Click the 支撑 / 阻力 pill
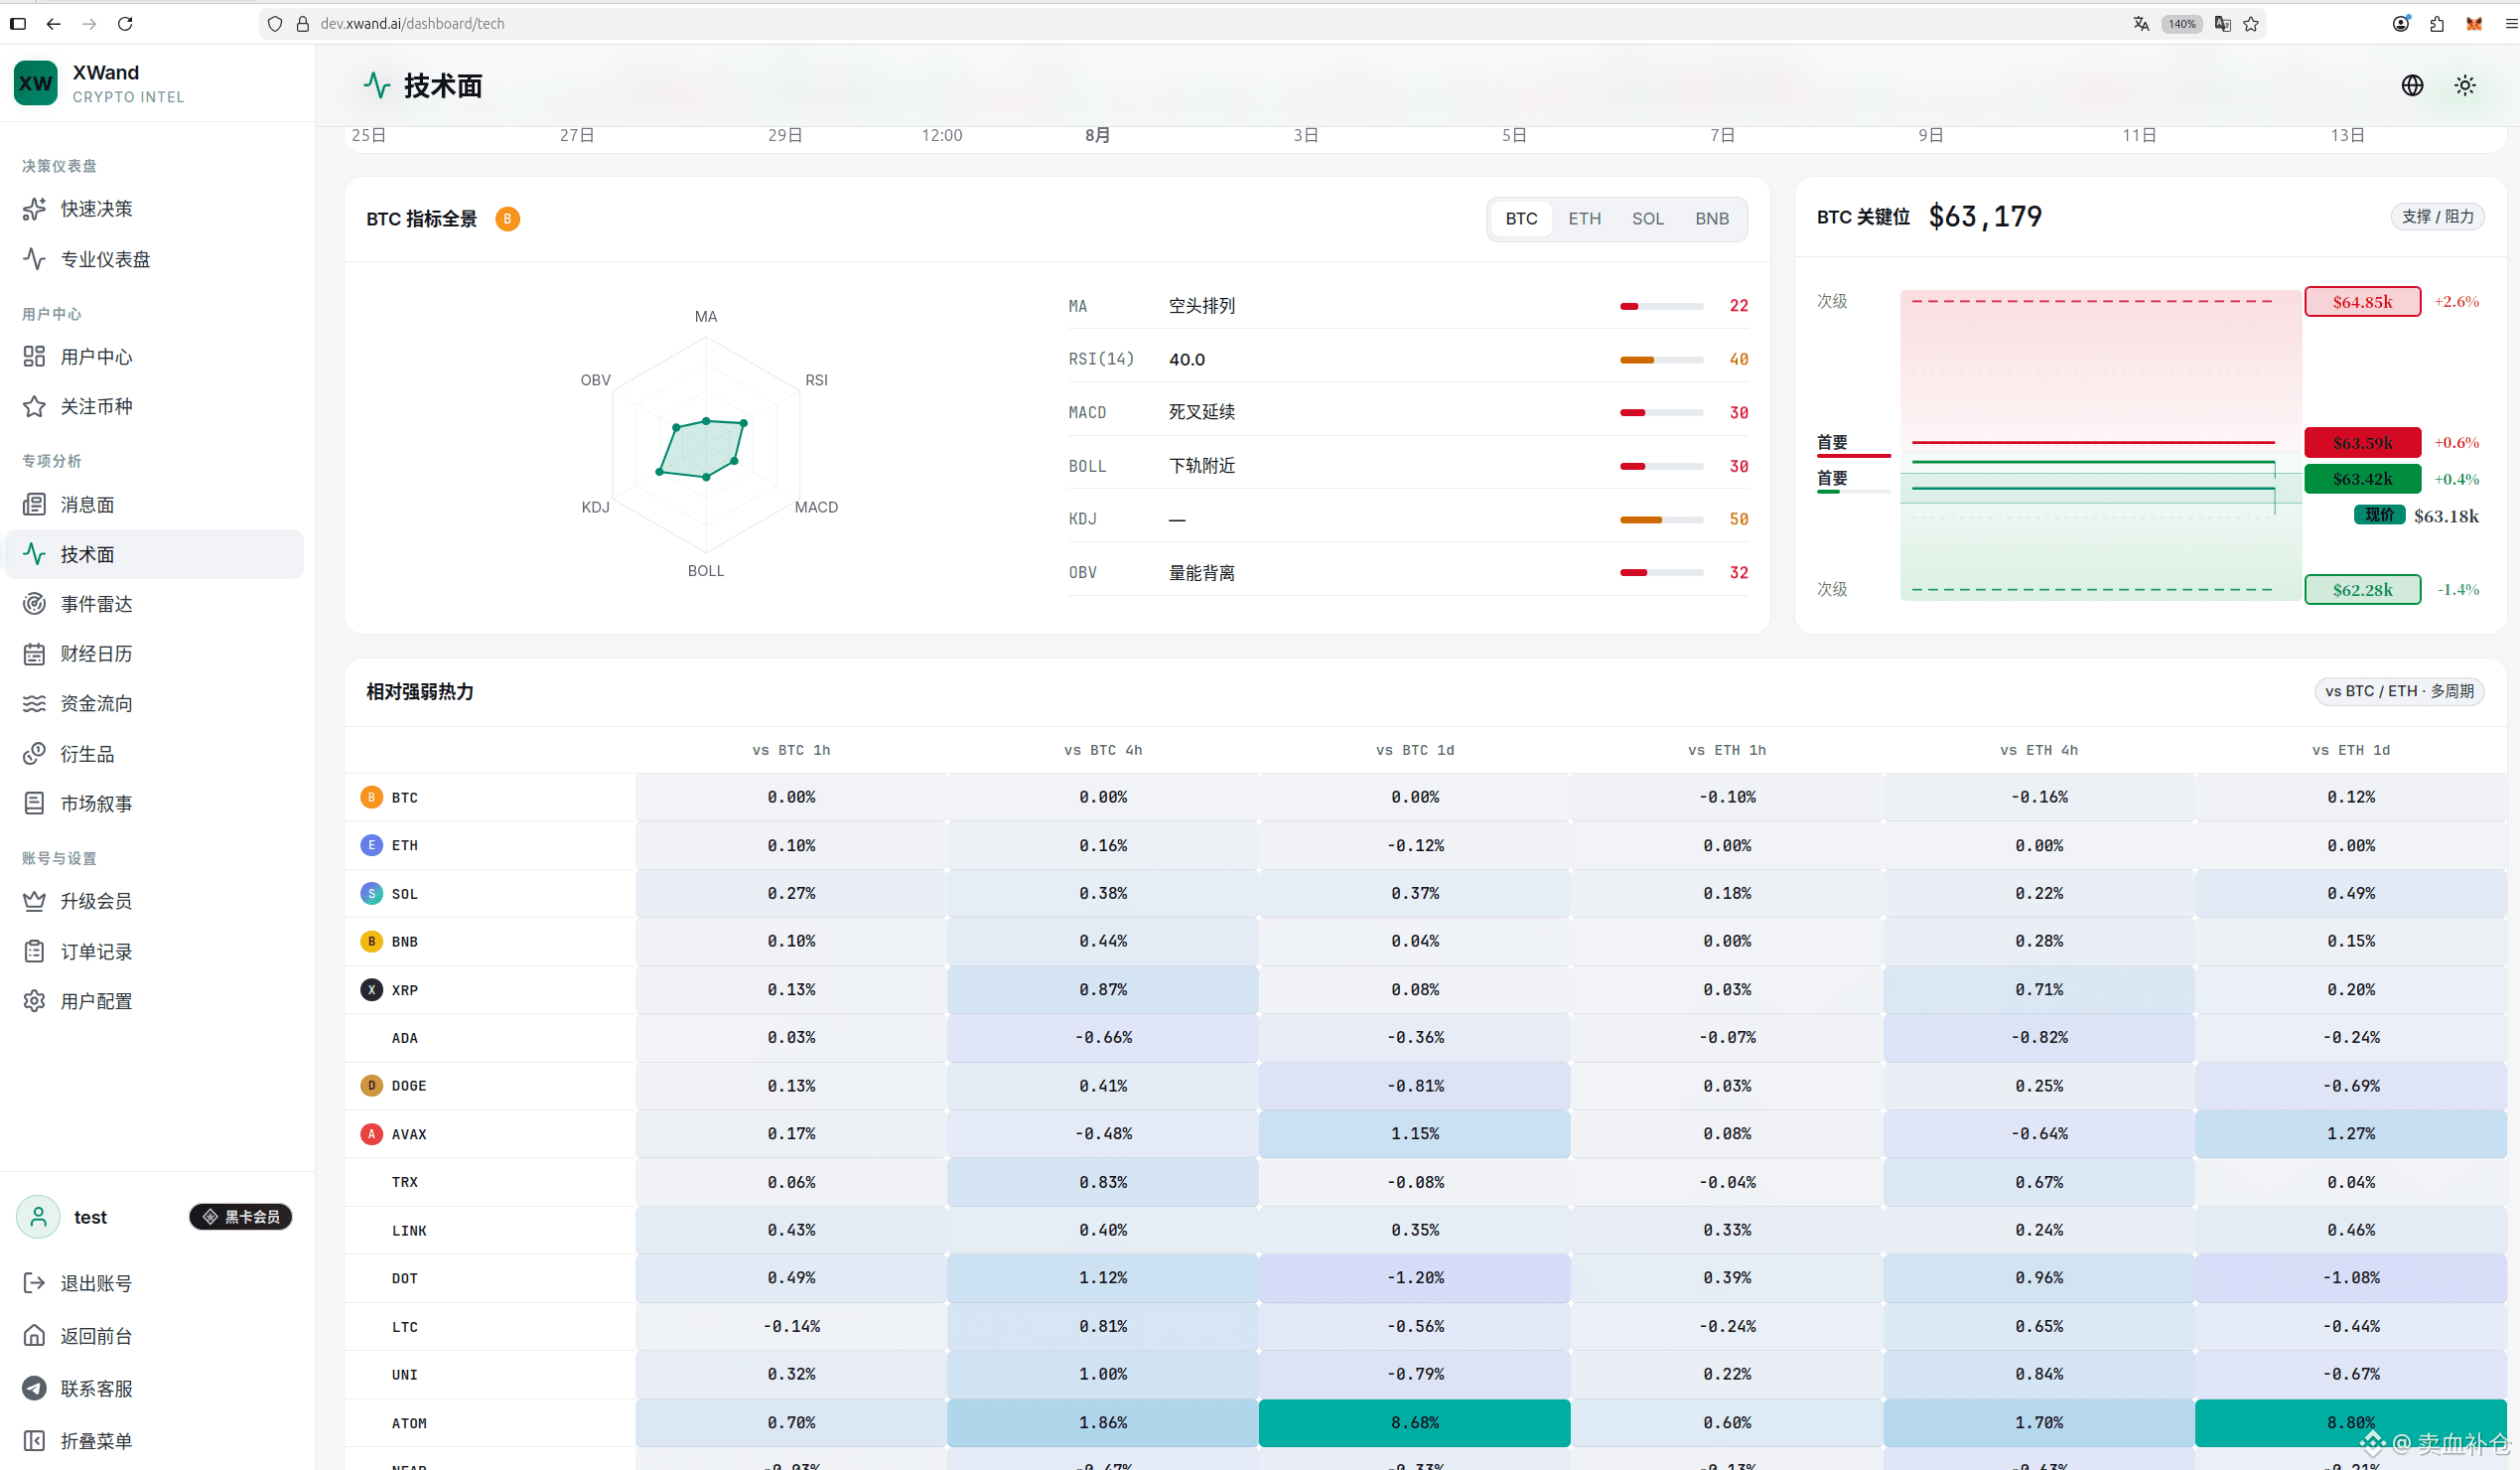 point(2438,217)
